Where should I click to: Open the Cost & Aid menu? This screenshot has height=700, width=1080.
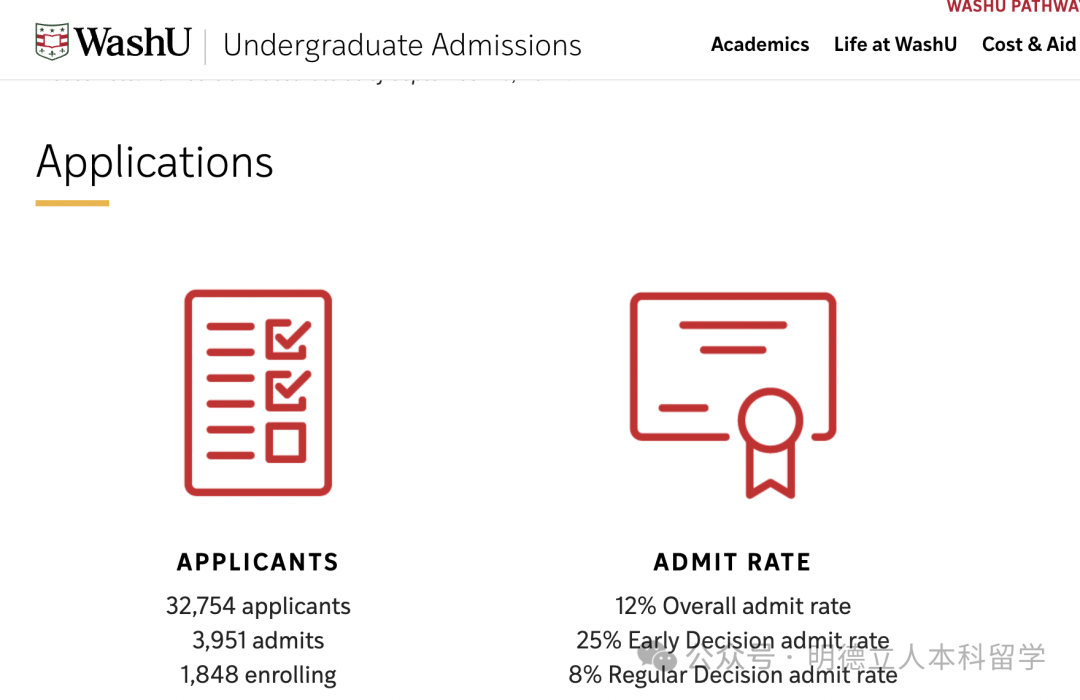coord(1029,44)
